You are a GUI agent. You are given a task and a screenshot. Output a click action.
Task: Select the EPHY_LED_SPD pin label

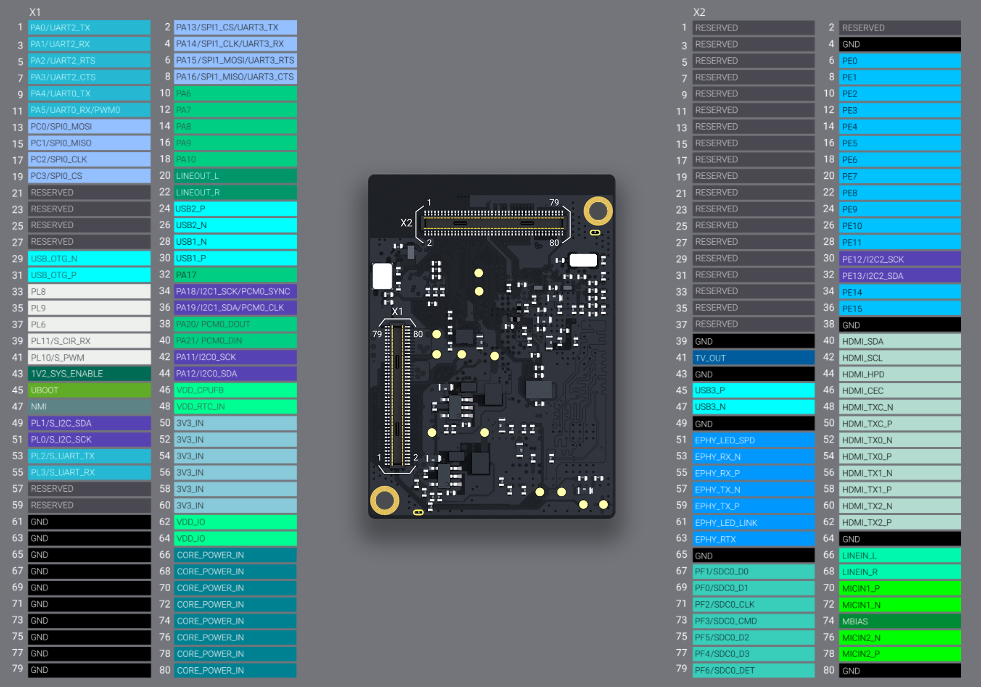click(753, 440)
